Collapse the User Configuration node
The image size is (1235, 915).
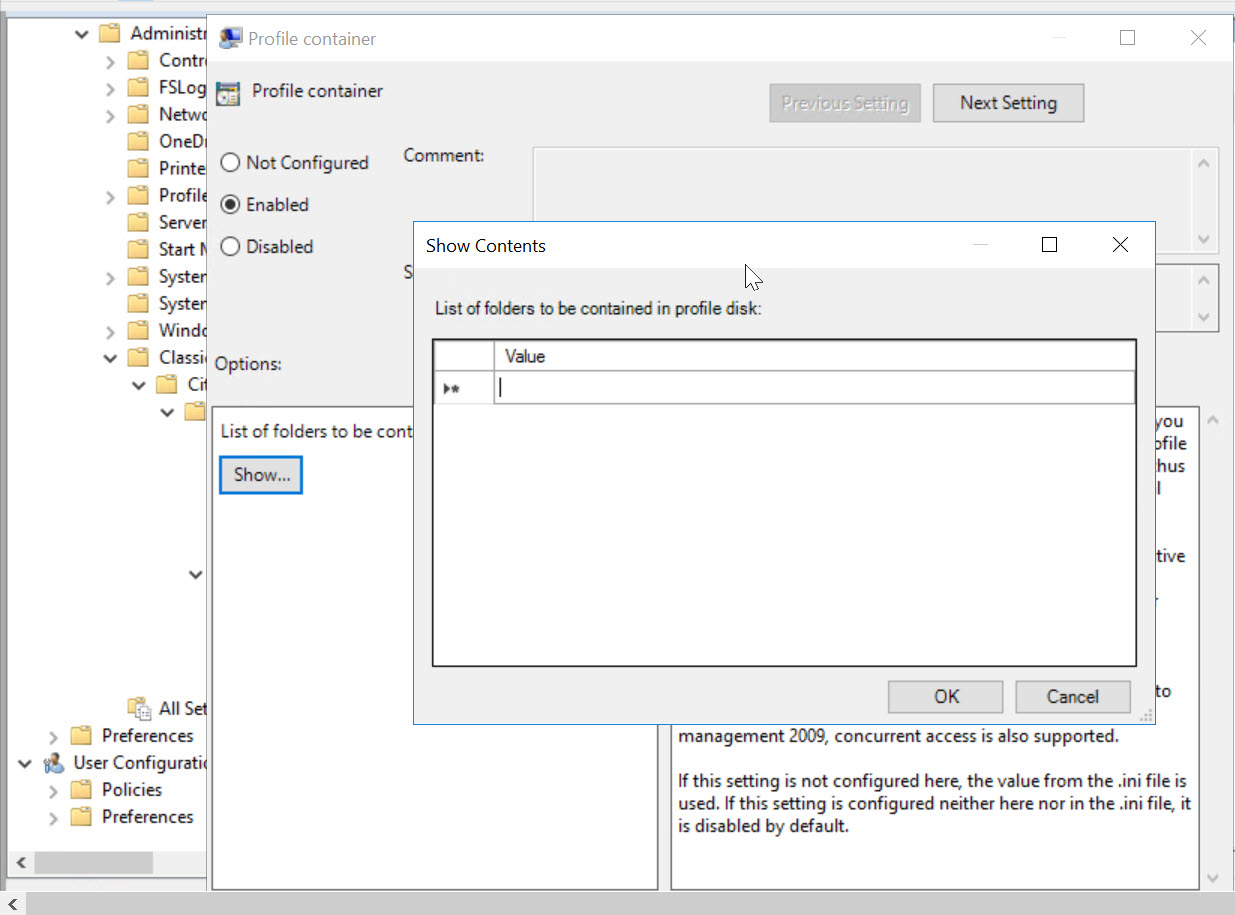25,763
